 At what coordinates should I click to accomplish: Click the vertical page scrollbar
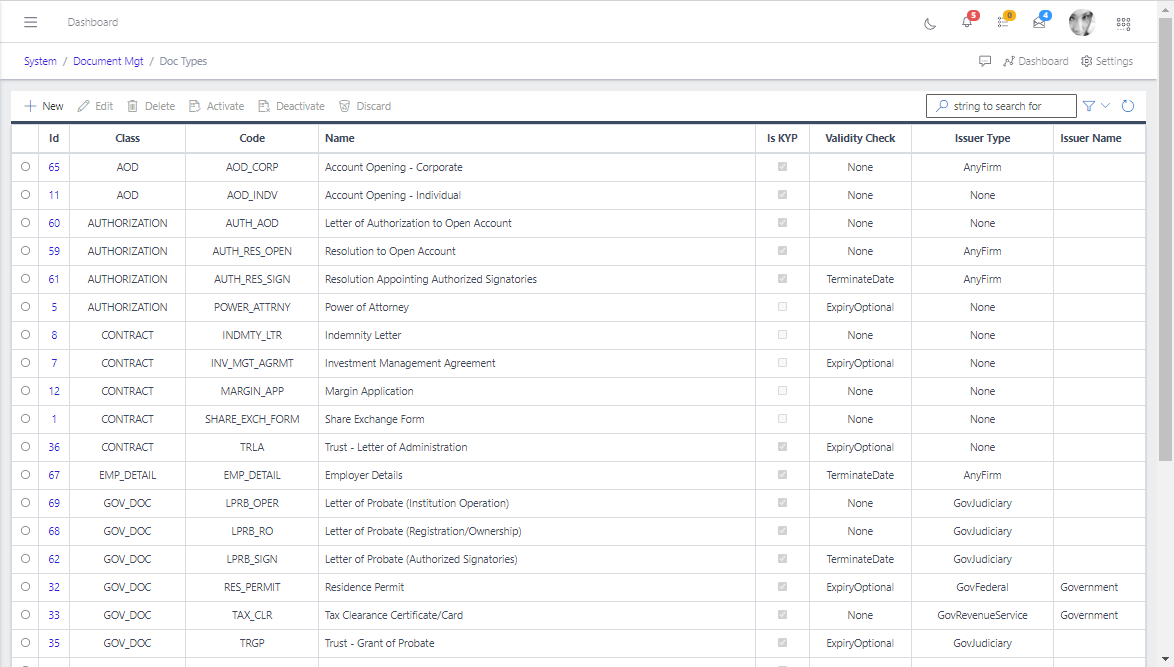click(x=1166, y=240)
